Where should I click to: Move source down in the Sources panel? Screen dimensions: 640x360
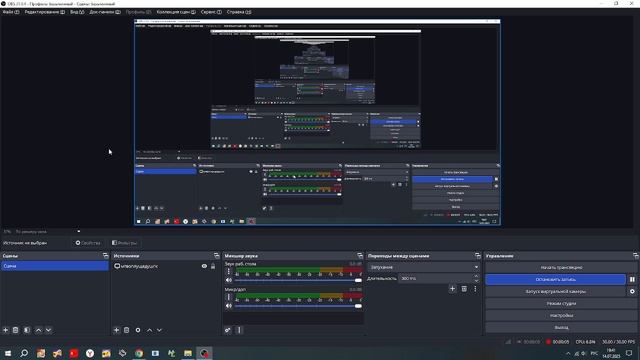point(159,330)
